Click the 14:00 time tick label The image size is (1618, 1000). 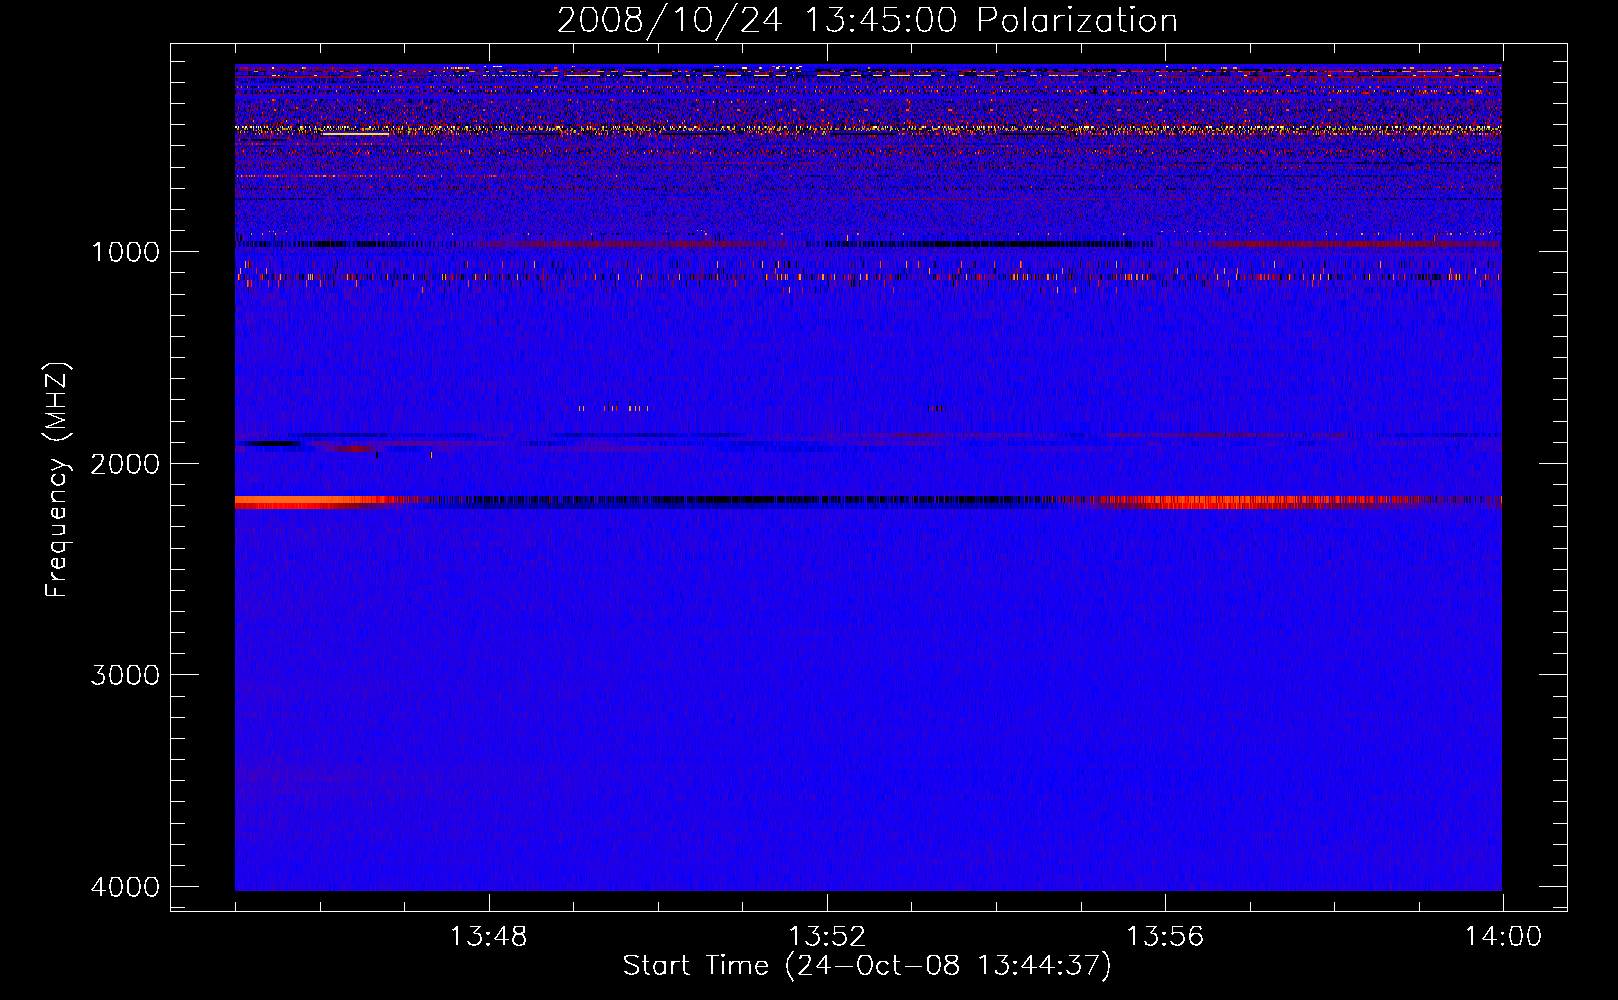[x=1502, y=937]
